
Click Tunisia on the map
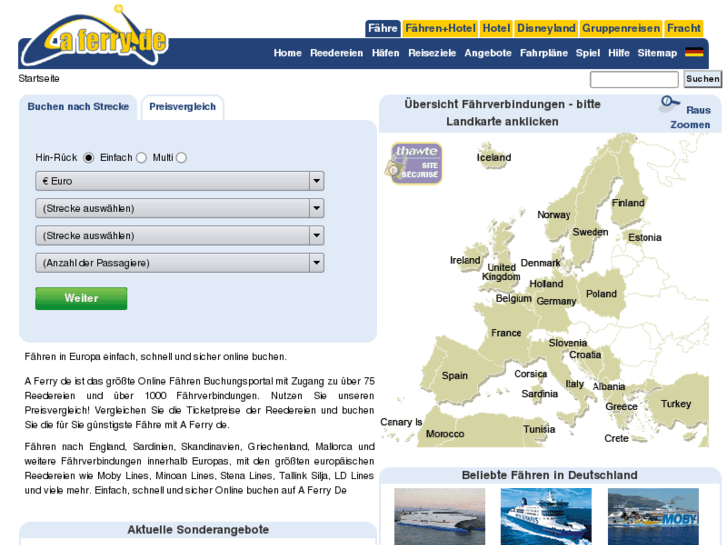[539, 430]
